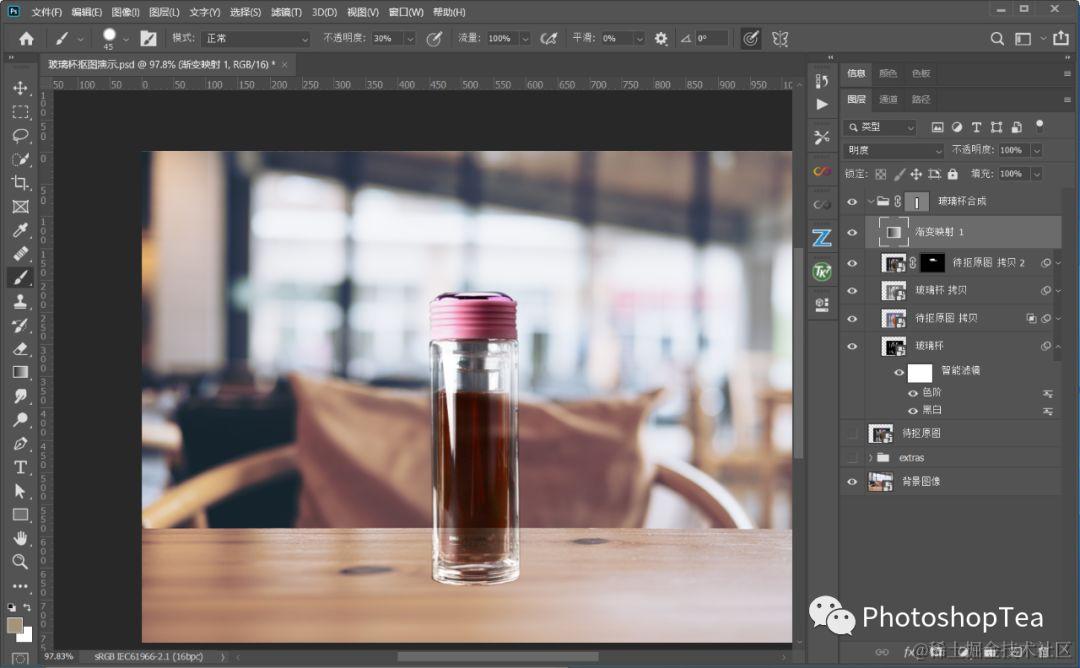Choose the Eraser tool
The height and width of the screenshot is (668, 1080).
tap(20, 349)
